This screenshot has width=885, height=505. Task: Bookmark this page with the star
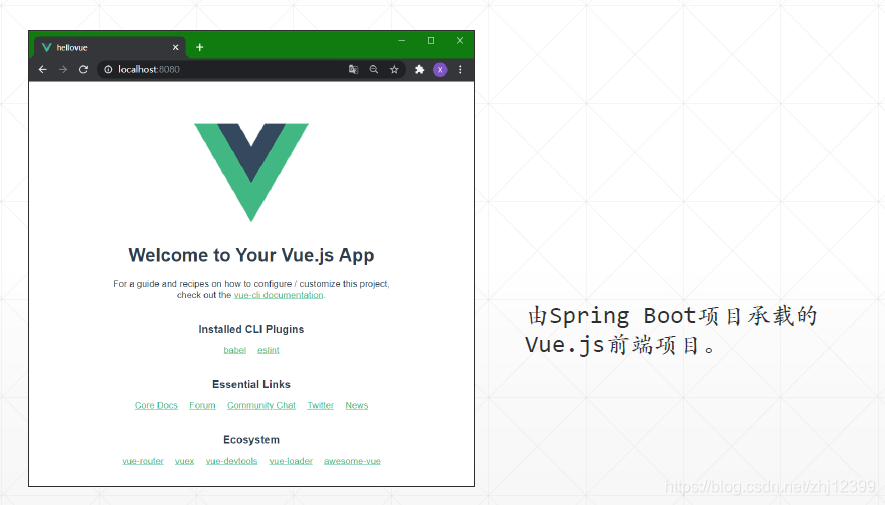394,69
